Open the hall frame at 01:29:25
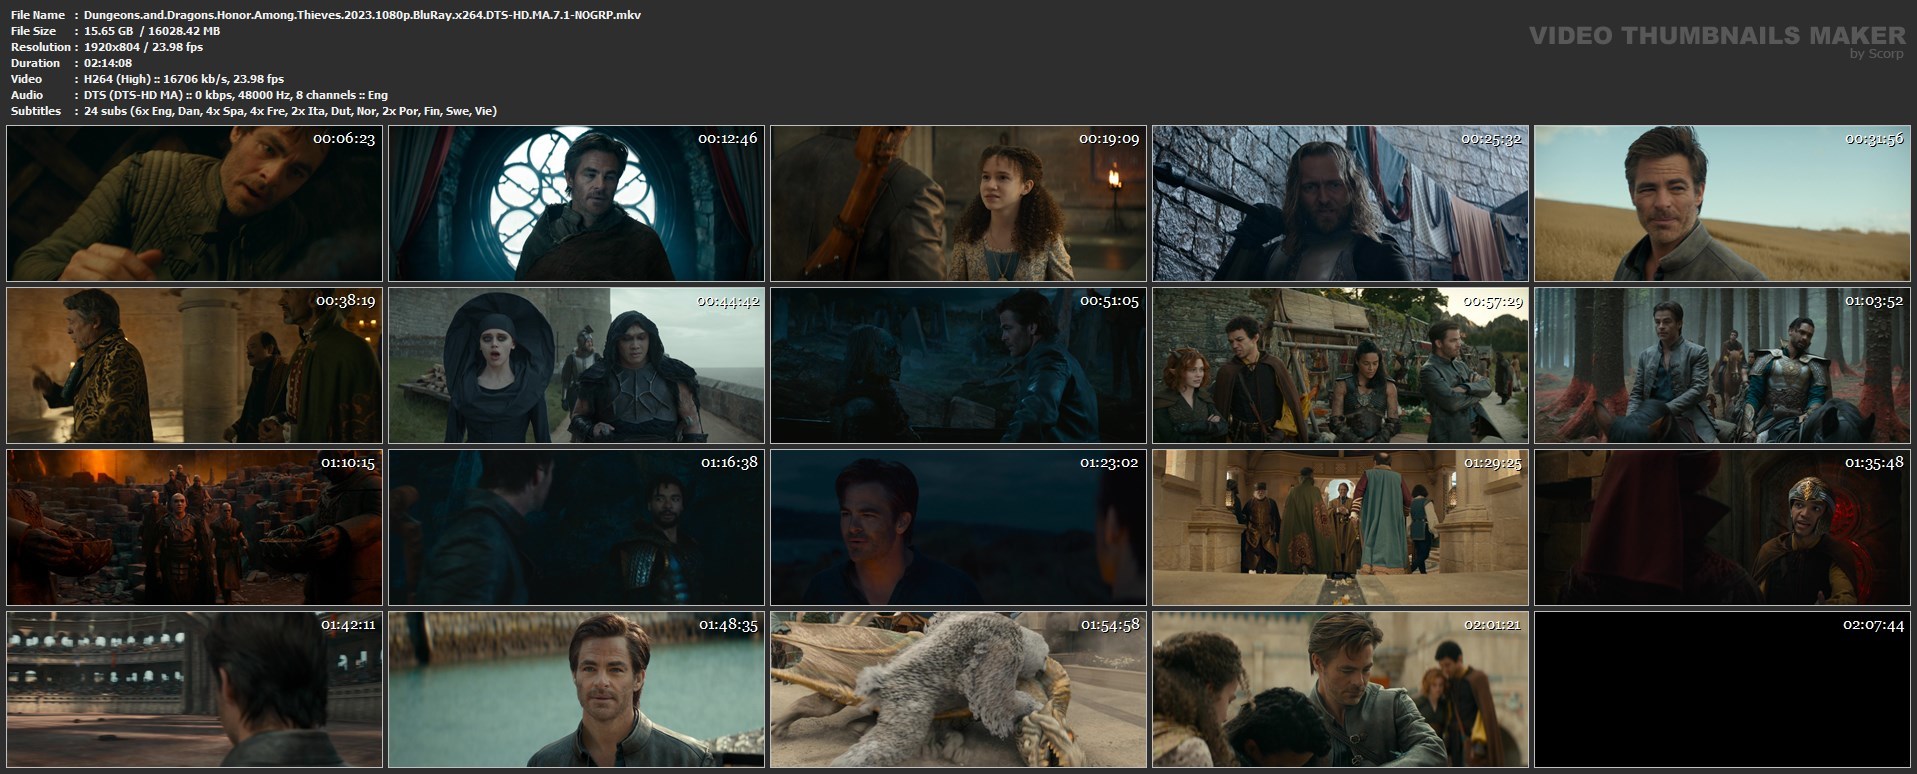 [1340, 527]
